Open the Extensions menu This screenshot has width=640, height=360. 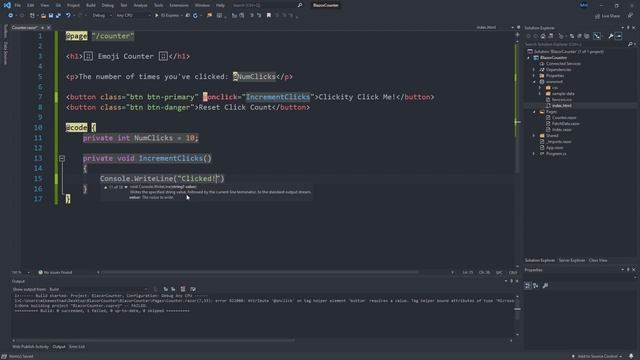click(179, 5)
